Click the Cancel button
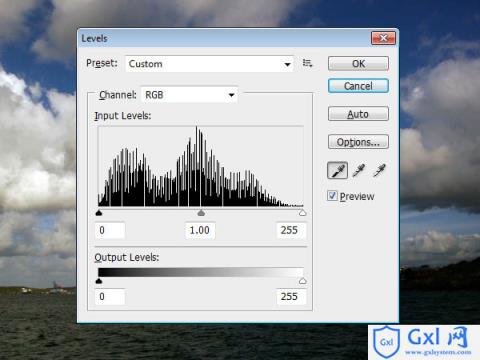Screen dimensions: 480x360 coord(358,86)
